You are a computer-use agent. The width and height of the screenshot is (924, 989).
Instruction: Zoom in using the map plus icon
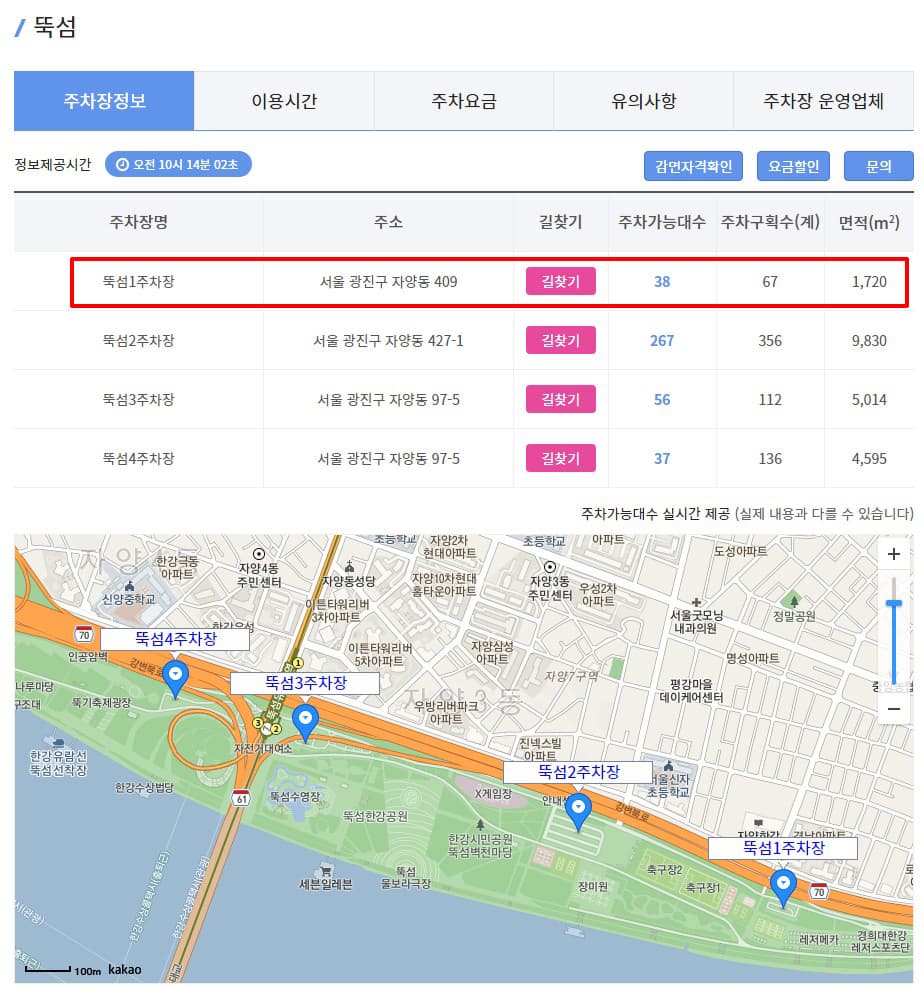click(894, 553)
